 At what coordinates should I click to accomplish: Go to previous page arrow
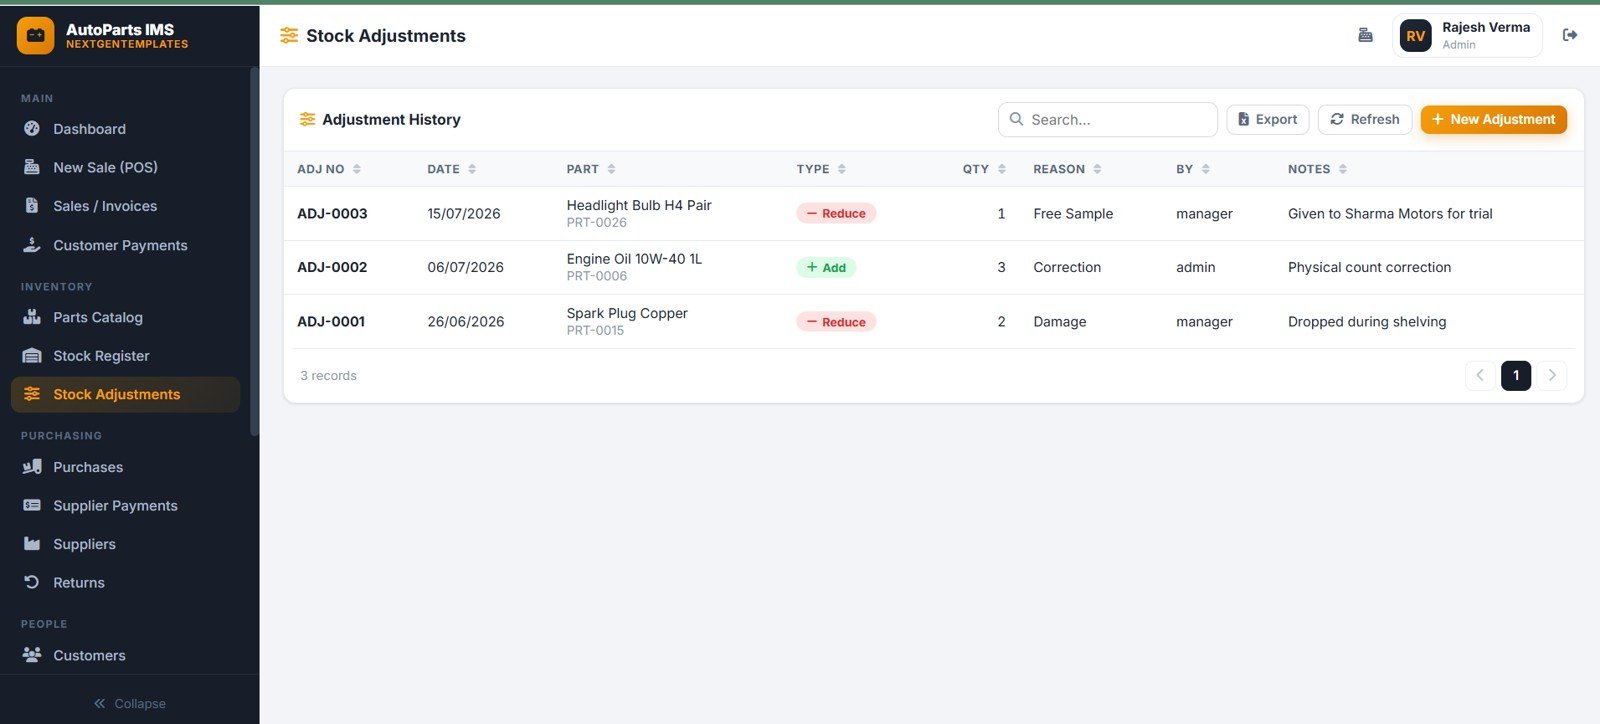click(x=1480, y=375)
